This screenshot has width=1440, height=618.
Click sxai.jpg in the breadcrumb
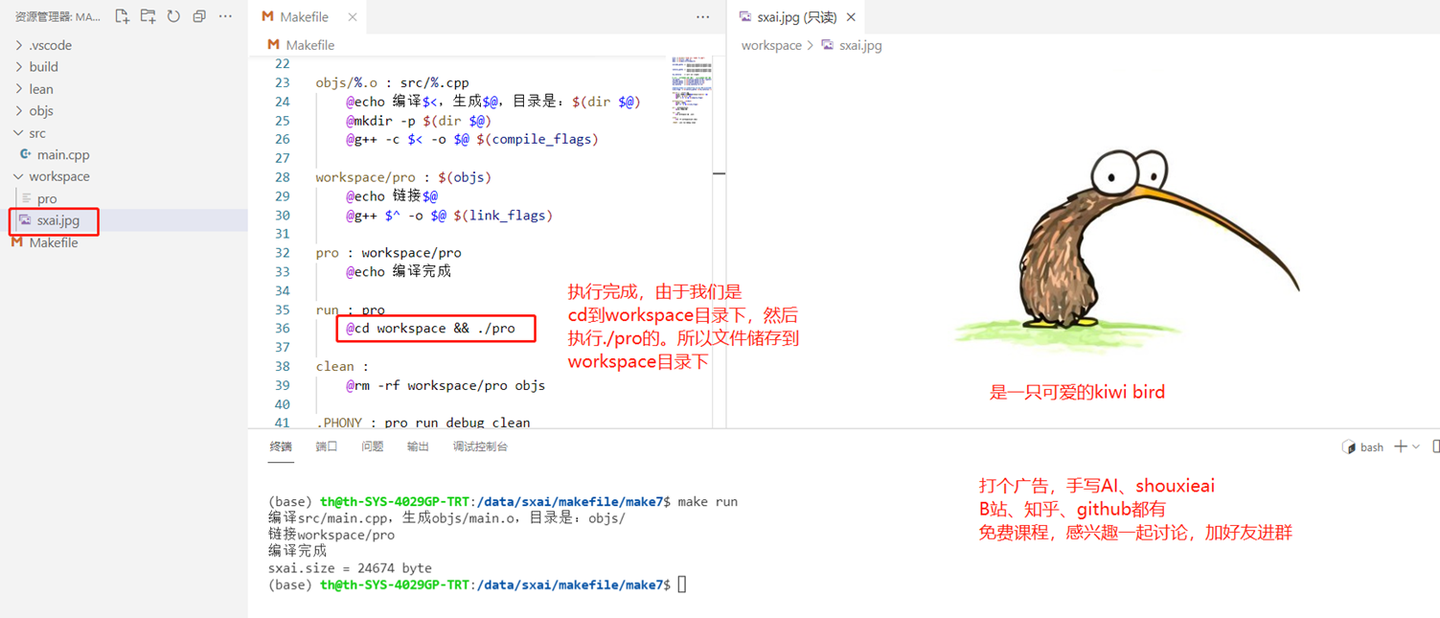pos(860,45)
